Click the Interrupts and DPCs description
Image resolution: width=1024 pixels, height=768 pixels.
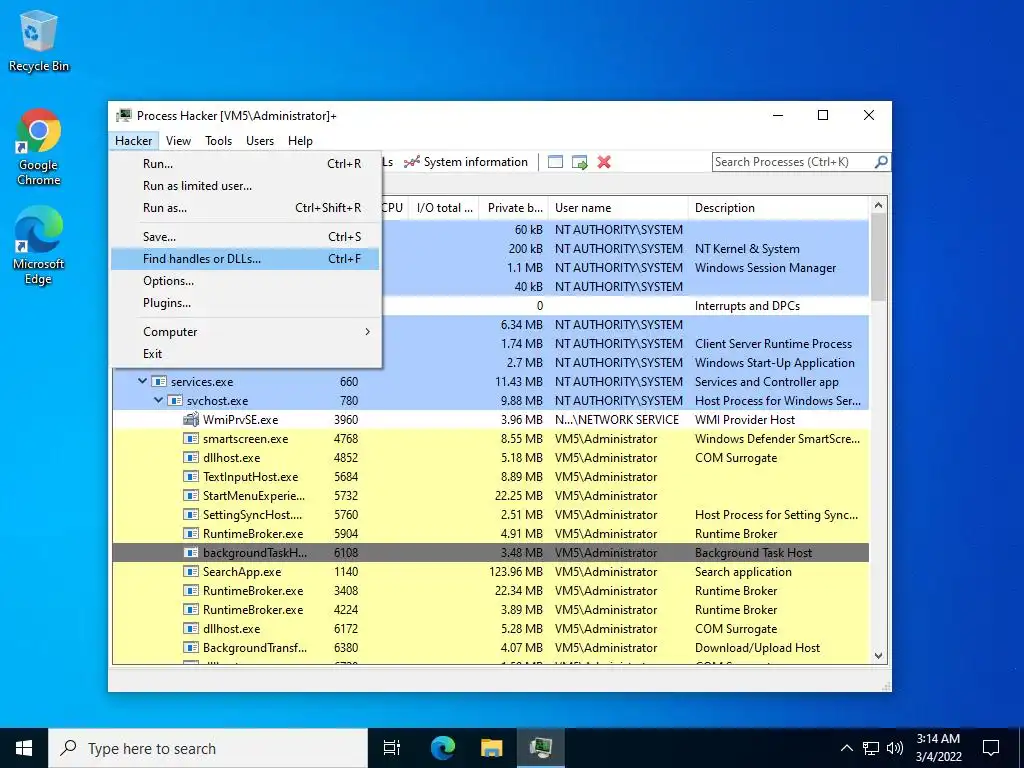[747, 306]
